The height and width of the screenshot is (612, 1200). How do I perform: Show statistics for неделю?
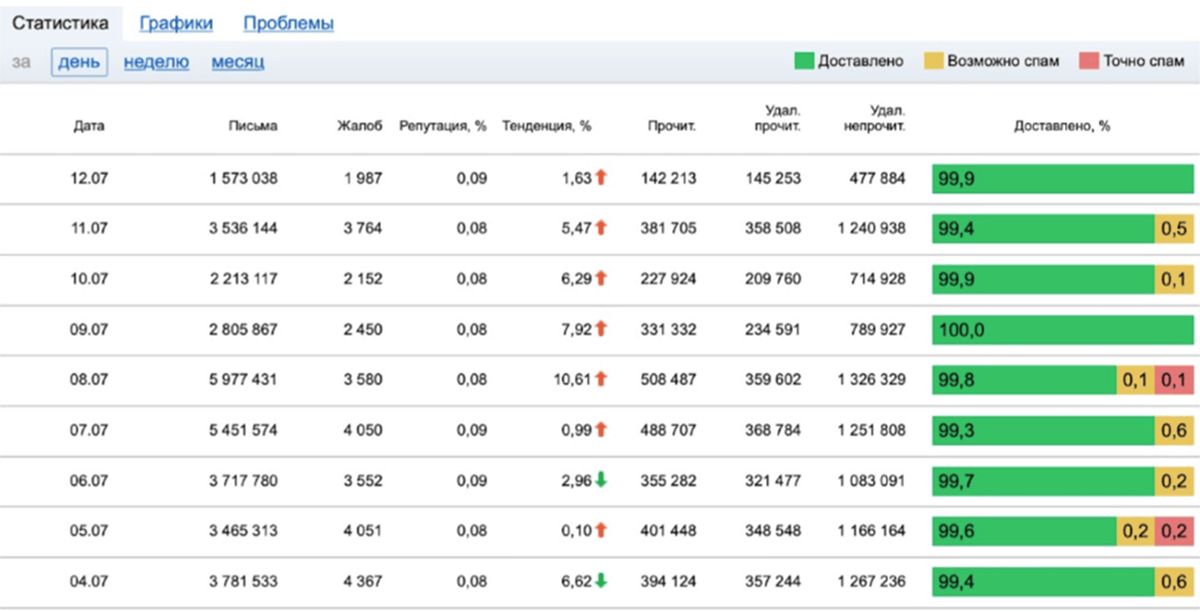[x=156, y=62]
